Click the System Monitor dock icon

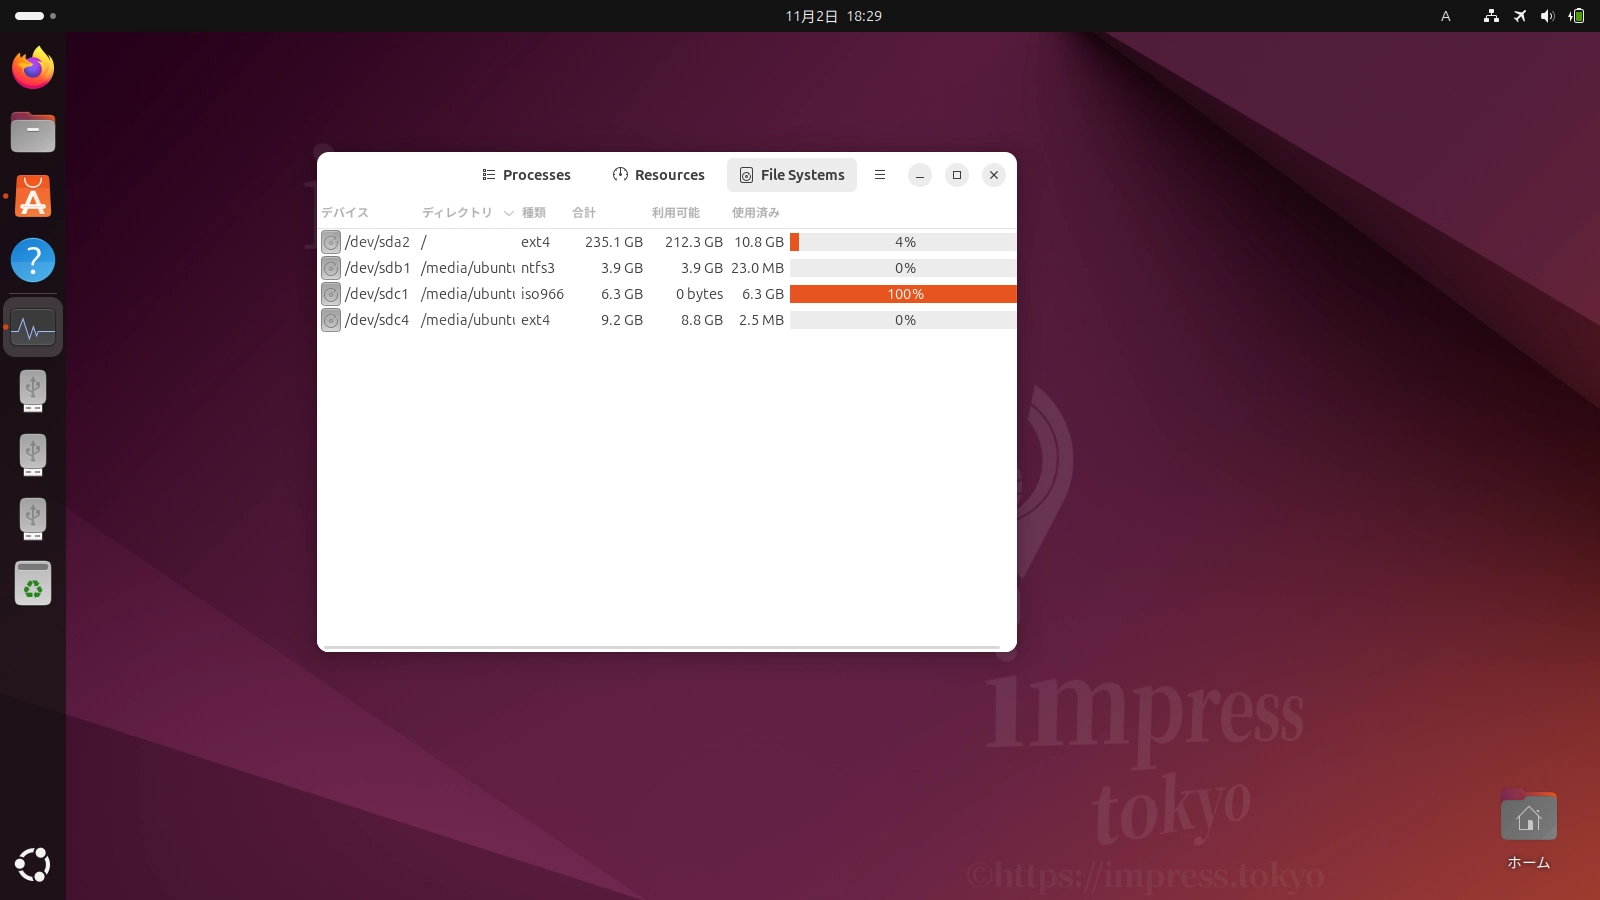coord(33,327)
